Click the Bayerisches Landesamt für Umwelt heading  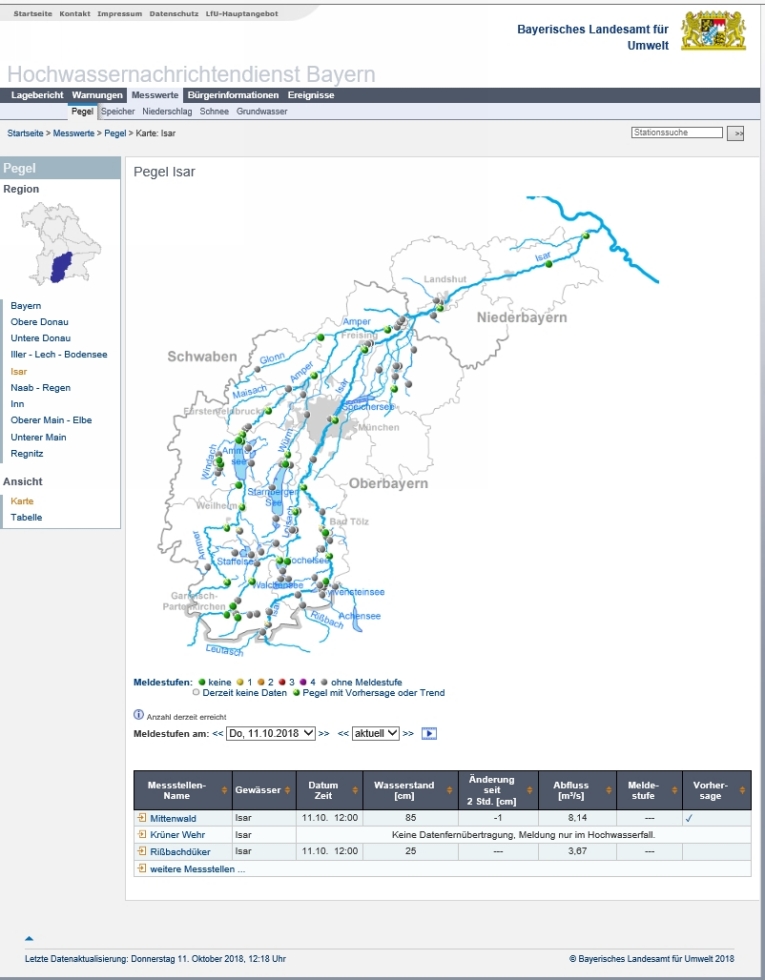click(x=592, y=37)
